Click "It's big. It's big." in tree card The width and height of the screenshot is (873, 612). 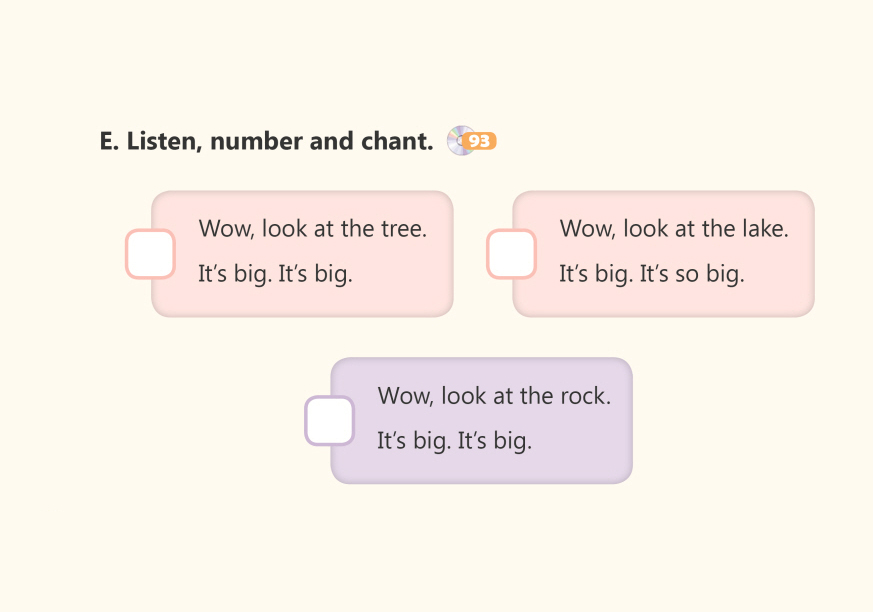[x=275, y=274]
